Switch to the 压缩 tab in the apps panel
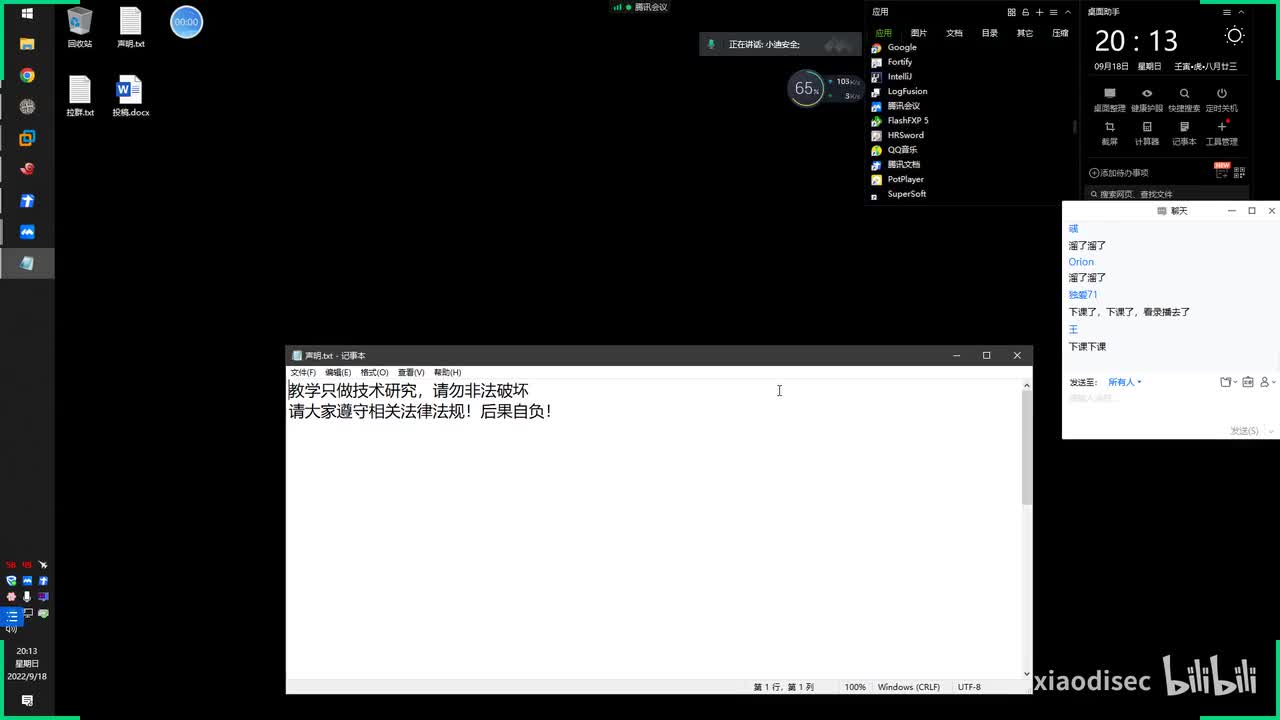 [x=1060, y=33]
